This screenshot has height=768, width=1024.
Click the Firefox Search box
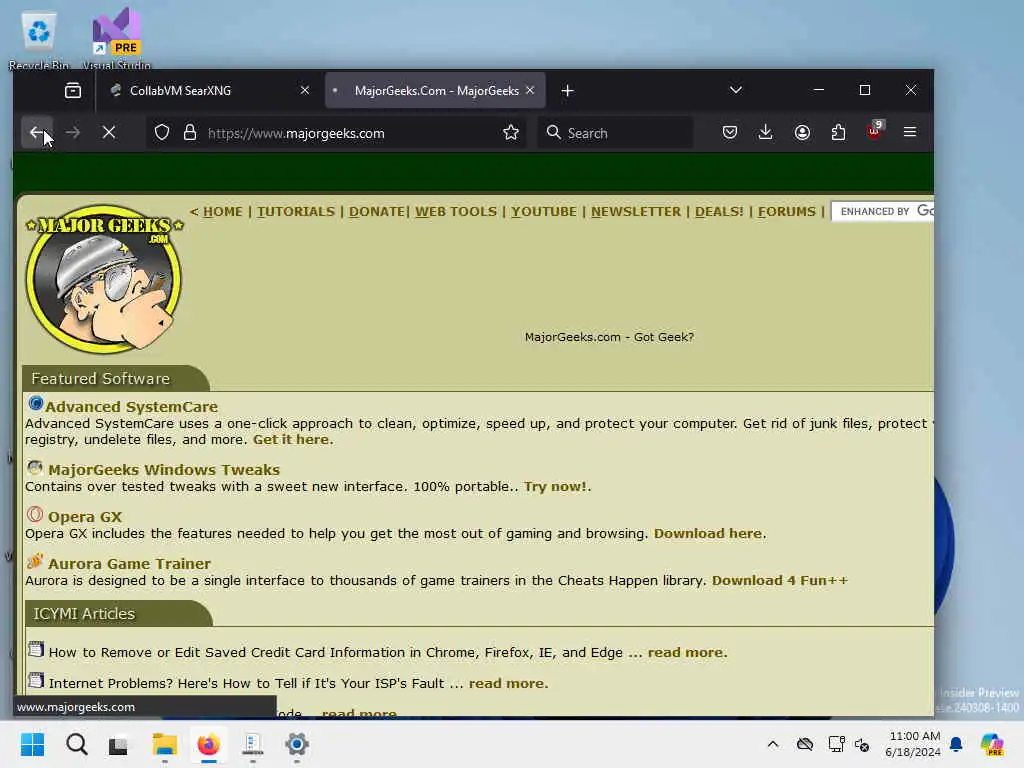point(615,133)
